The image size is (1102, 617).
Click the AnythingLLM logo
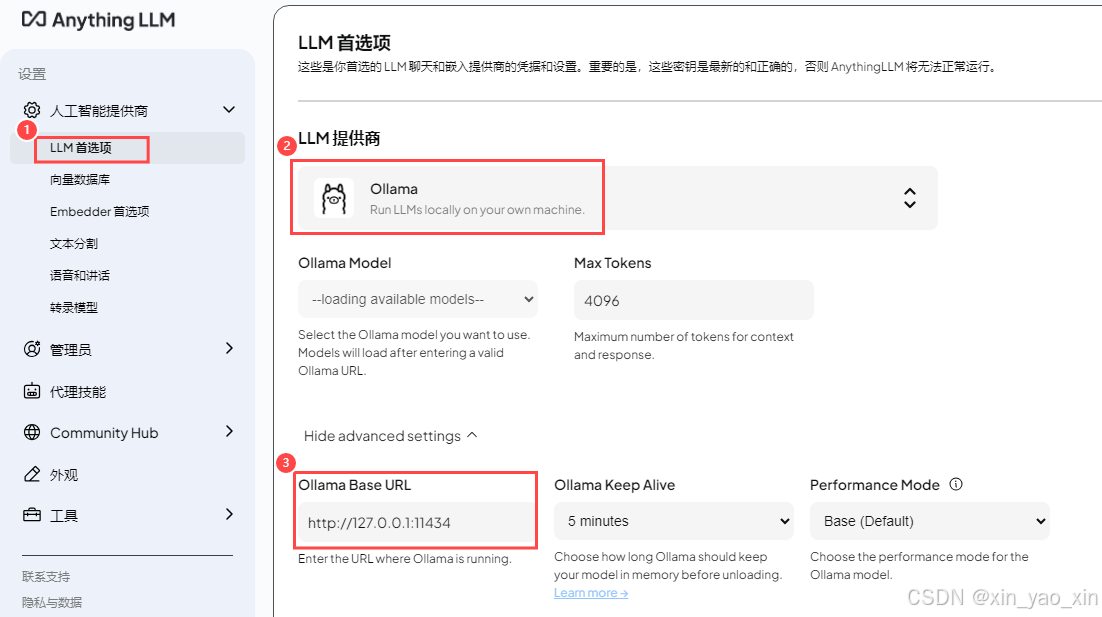pos(98,20)
